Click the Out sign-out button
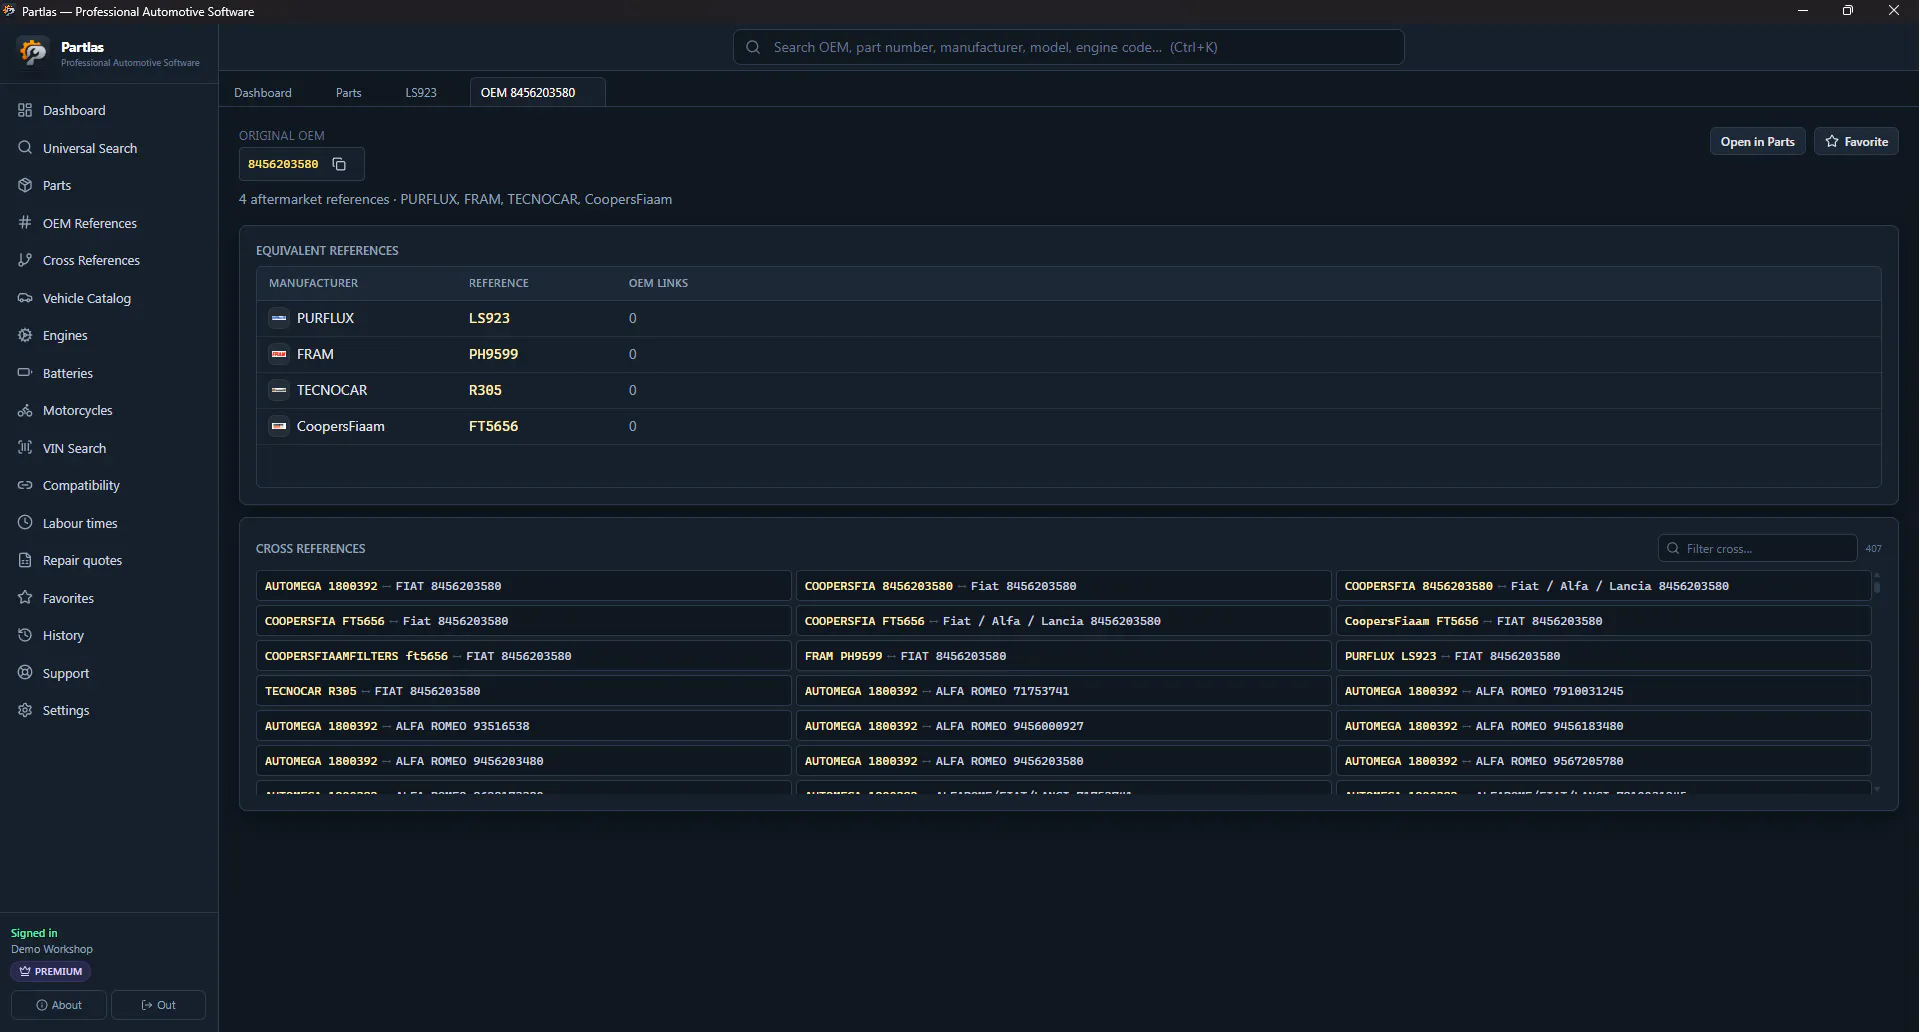Screen dimensions: 1920x1032 point(158,1005)
